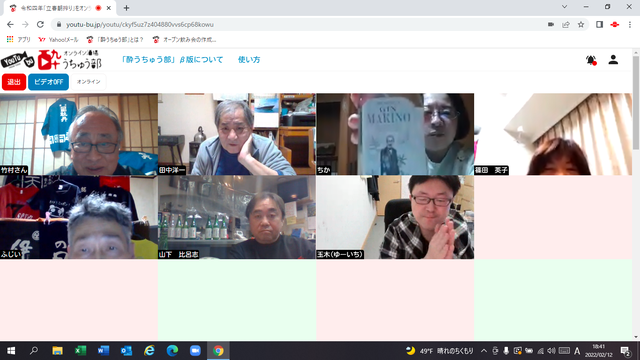640x360 pixels.
Task: Open the weather widget 49°F
Action: [440, 351]
